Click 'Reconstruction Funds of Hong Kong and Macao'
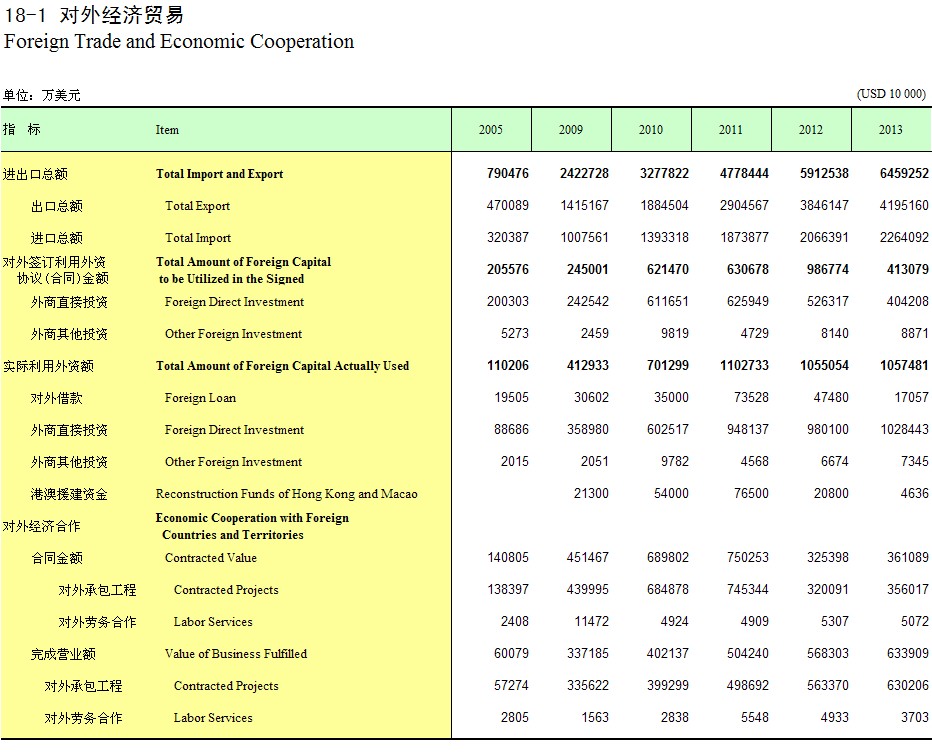Screen dimensions: 932x755 [286, 493]
